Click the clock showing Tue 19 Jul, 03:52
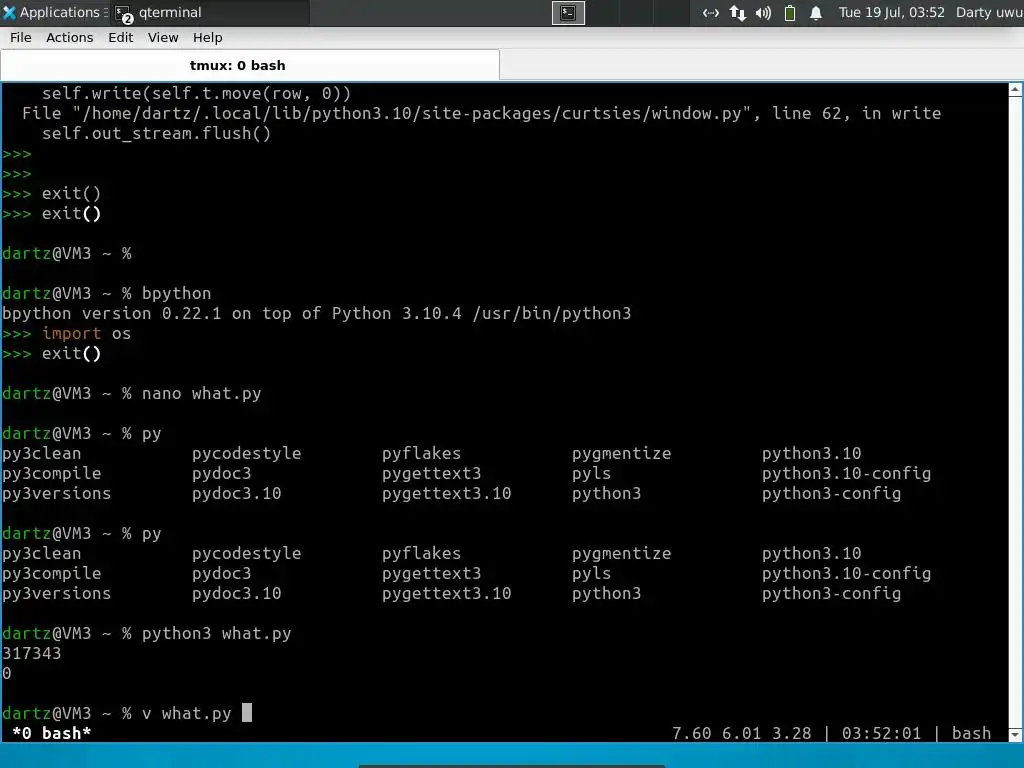 [x=891, y=12]
